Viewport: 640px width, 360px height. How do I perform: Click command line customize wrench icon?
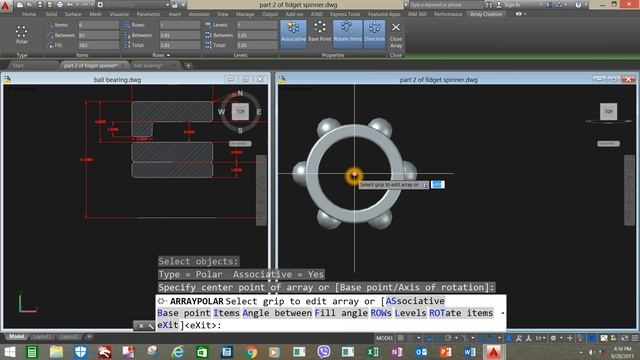click(x=151, y=326)
